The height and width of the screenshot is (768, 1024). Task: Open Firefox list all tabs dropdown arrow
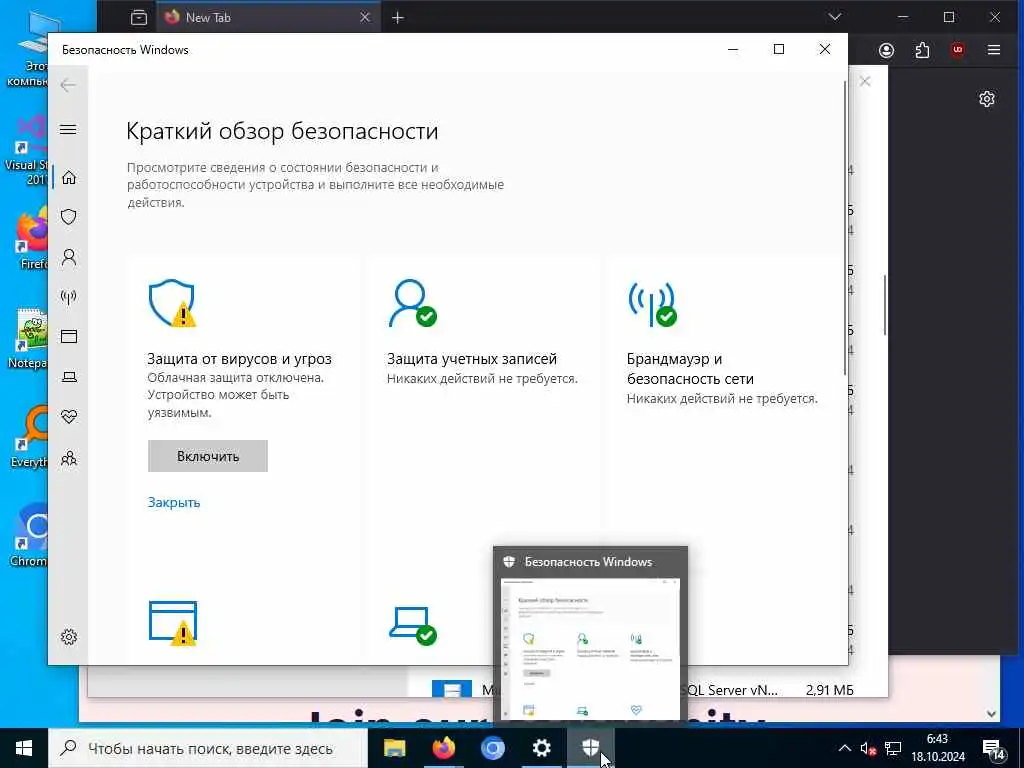tap(835, 17)
